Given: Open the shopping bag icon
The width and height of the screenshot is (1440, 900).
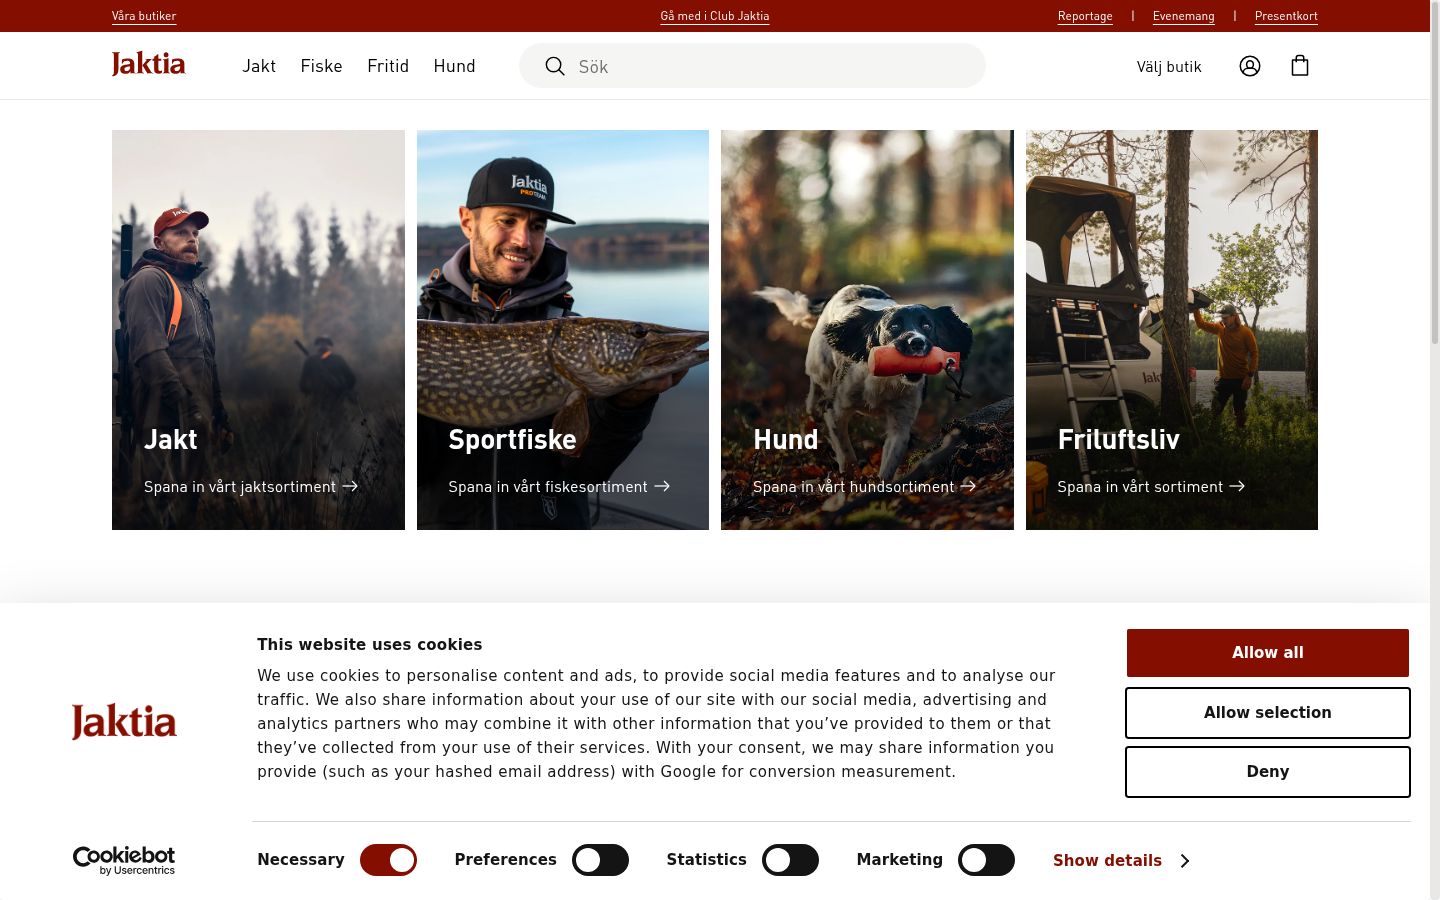Looking at the screenshot, I should (1300, 66).
